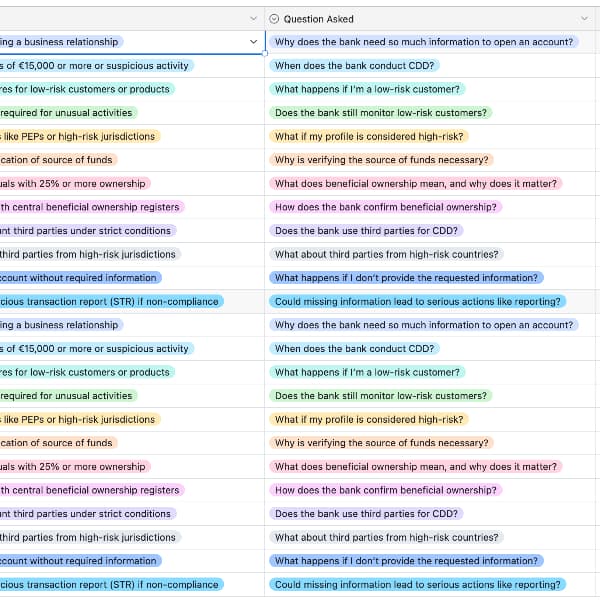The image size is (600, 600).
Task: Select the second 'What about third parties from high-risk countries?' tag
Action: click(x=386, y=538)
